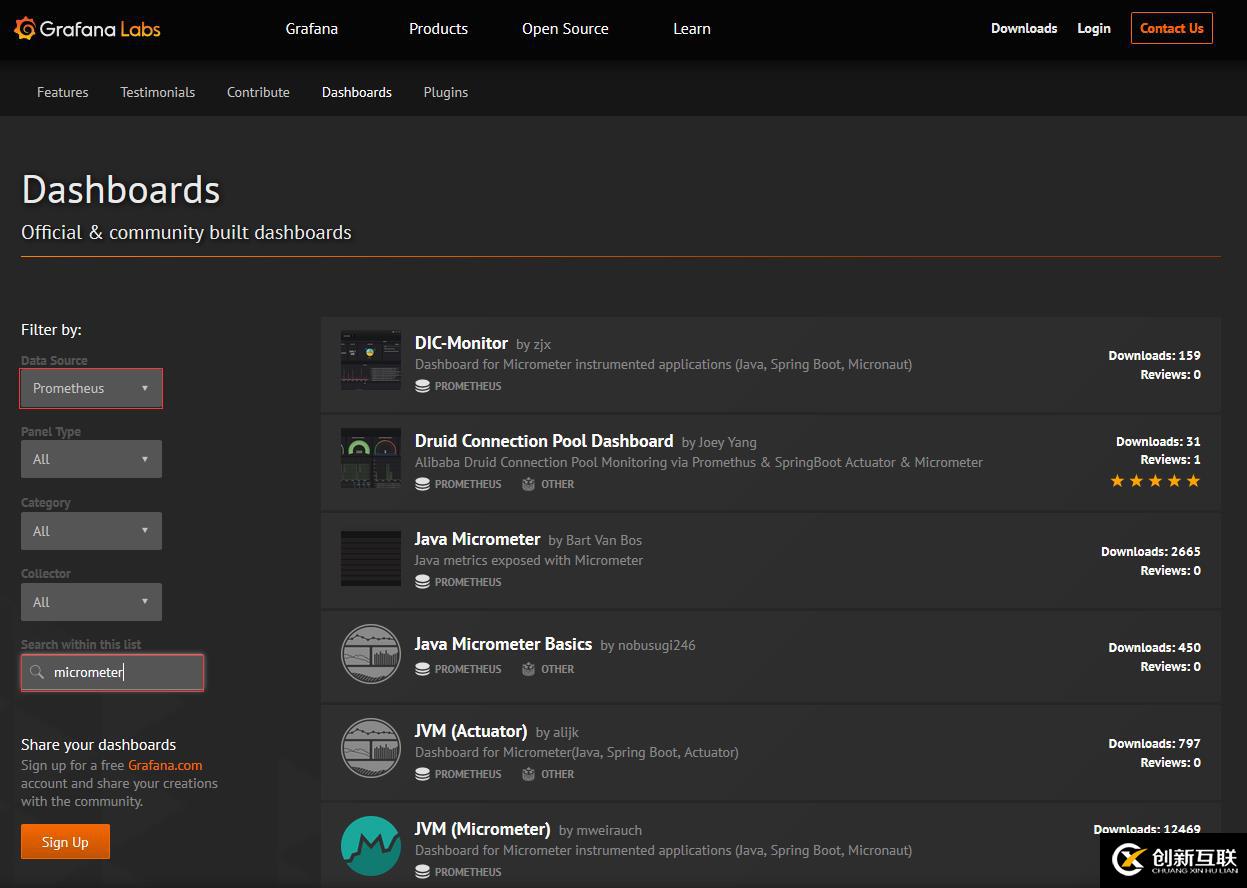Viewport: 1247px width, 888px height.
Task: Click the Contact Us button
Action: point(1171,28)
